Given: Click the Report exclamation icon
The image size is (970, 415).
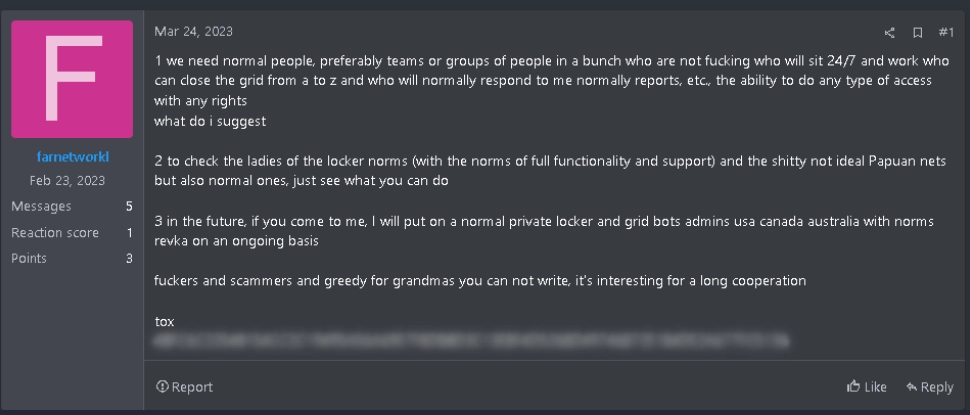Looking at the screenshot, I should click(x=162, y=387).
